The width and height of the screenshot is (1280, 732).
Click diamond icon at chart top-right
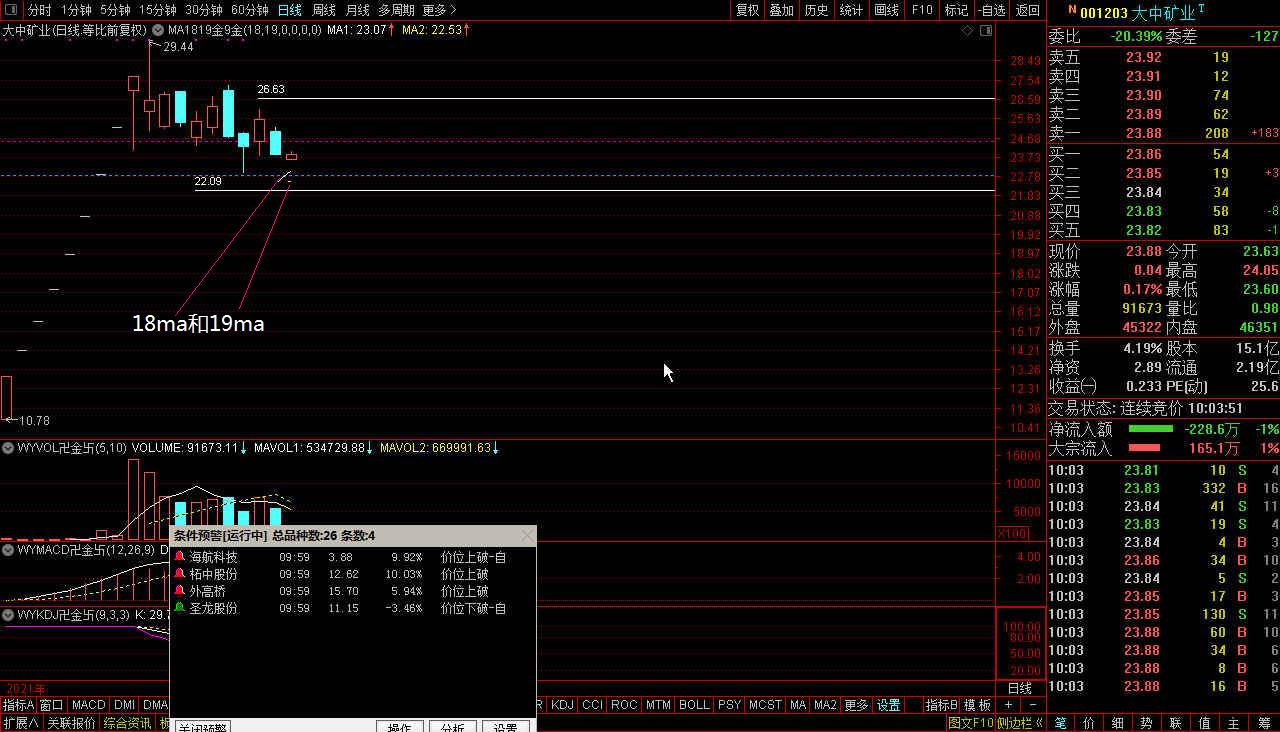[967, 31]
